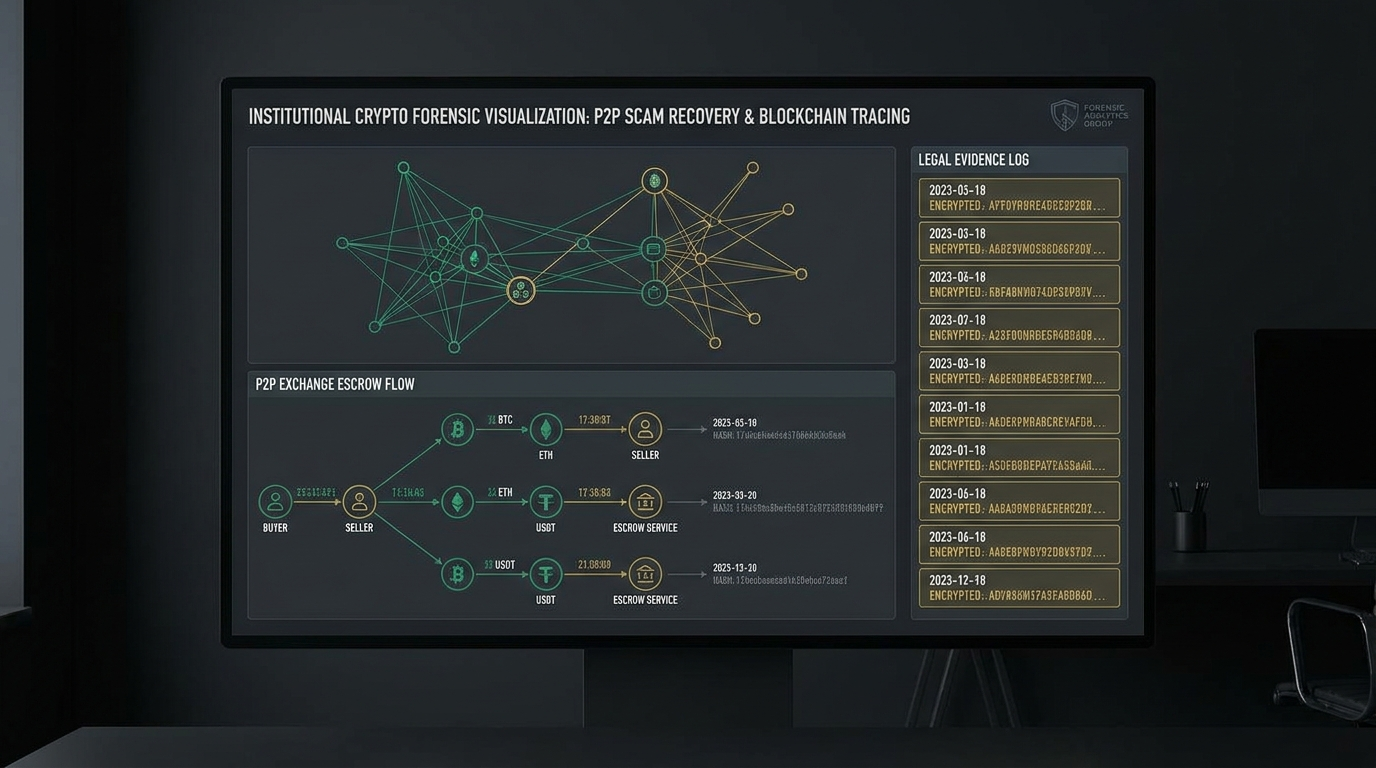Viewport: 1376px width, 768px height.
Task: Click the Forensic Analytics Group shield logo
Action: (x=1065, y=114)
